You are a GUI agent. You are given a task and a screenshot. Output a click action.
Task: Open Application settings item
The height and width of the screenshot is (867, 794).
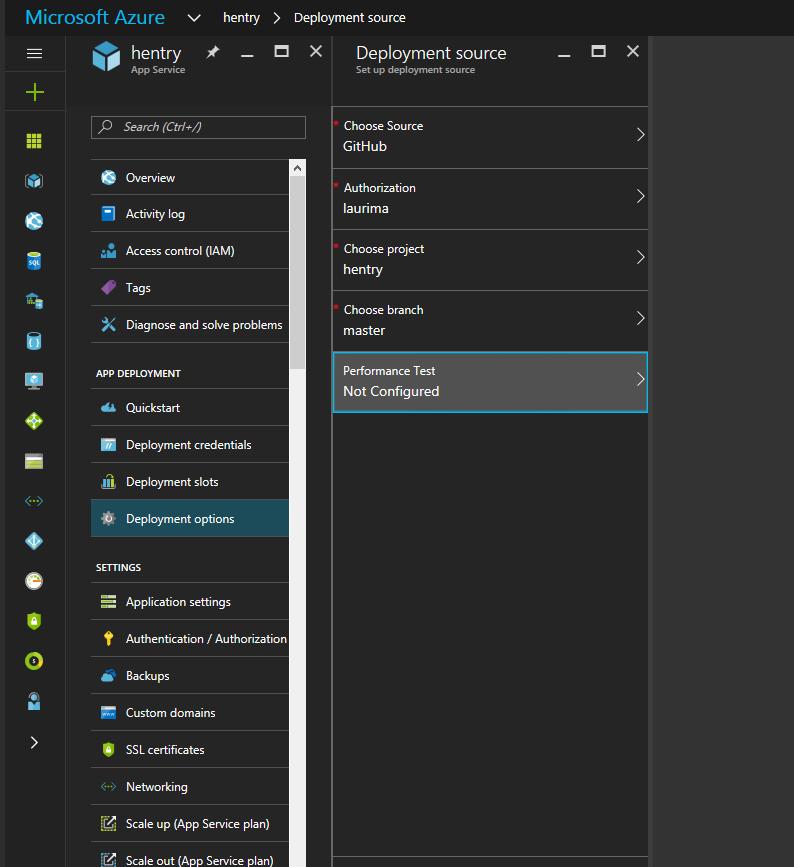click(190, 602)
